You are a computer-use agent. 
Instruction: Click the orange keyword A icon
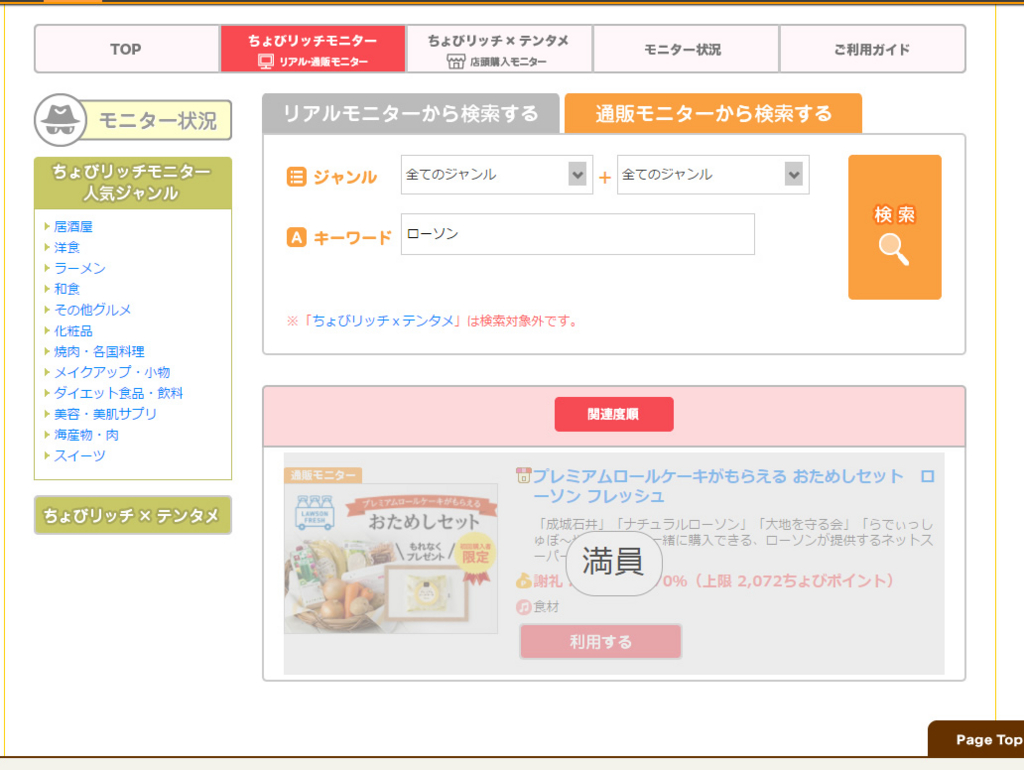(x=296, y=237)
